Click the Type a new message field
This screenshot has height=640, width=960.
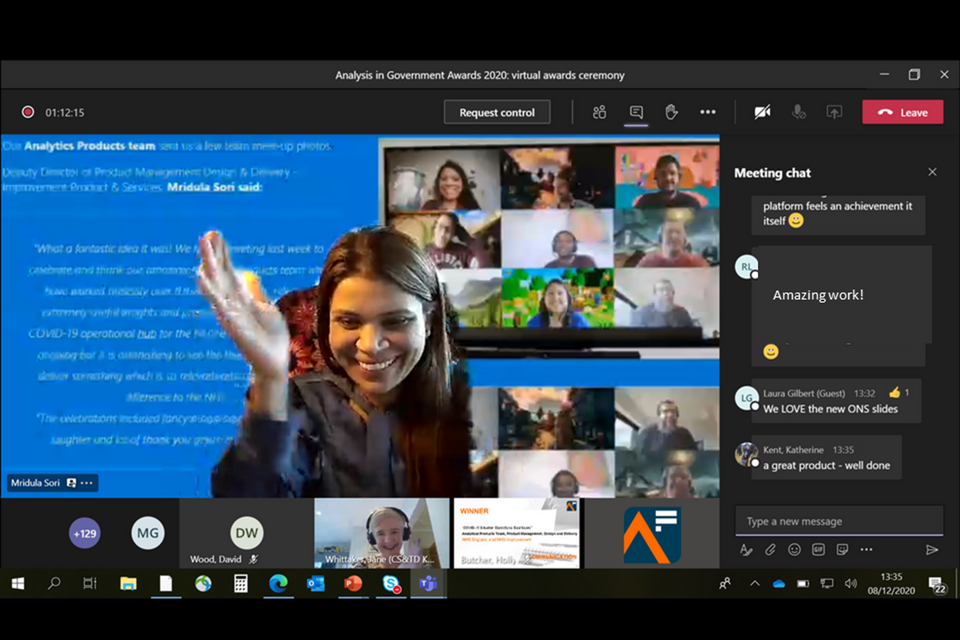pyautogui.click(x=838, y=521)
